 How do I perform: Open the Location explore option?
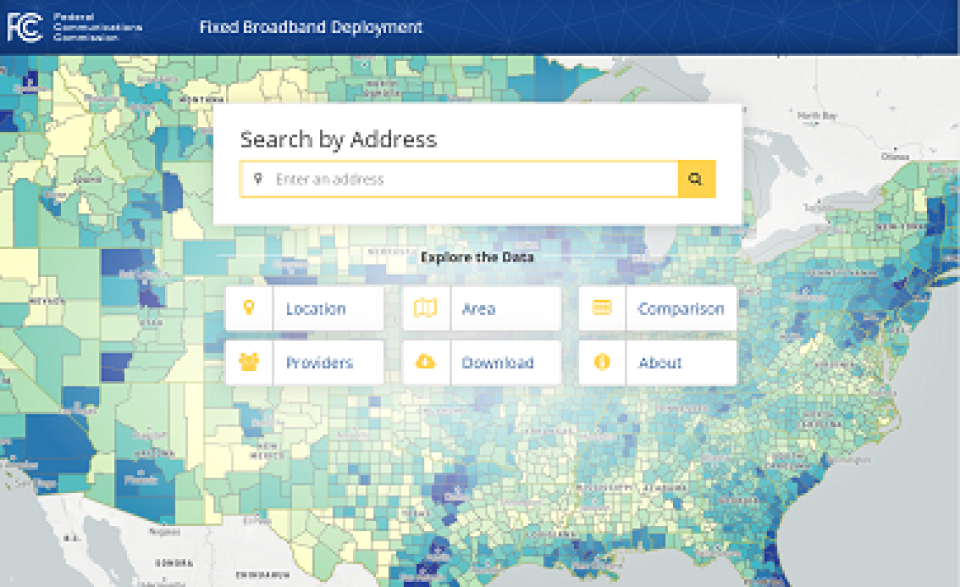coord(316,309)
